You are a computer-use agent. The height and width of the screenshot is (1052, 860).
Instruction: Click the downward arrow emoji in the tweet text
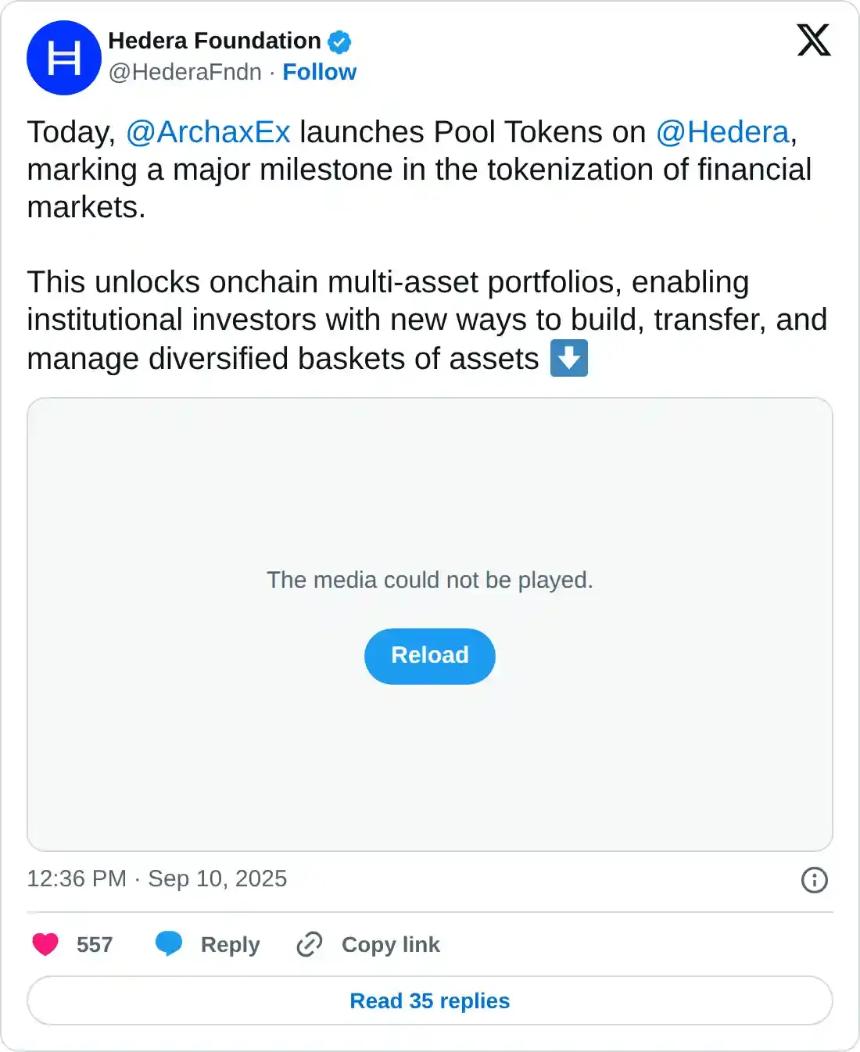click(x=569, y=357)
